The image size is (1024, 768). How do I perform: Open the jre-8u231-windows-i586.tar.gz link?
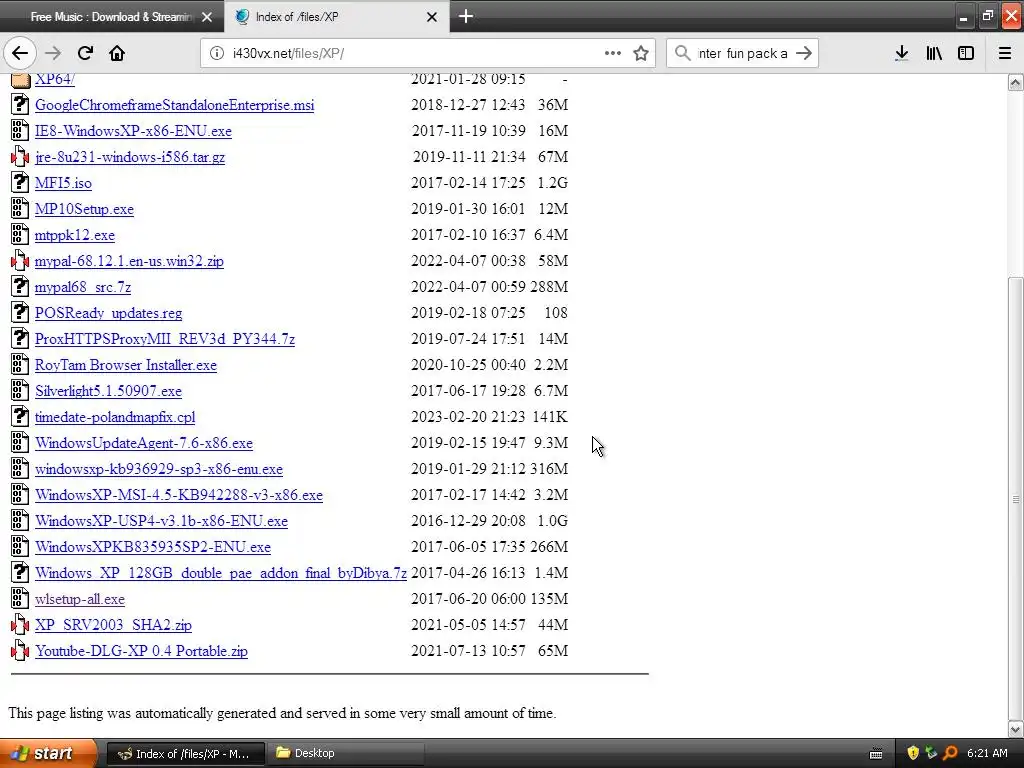click(130, 157)
